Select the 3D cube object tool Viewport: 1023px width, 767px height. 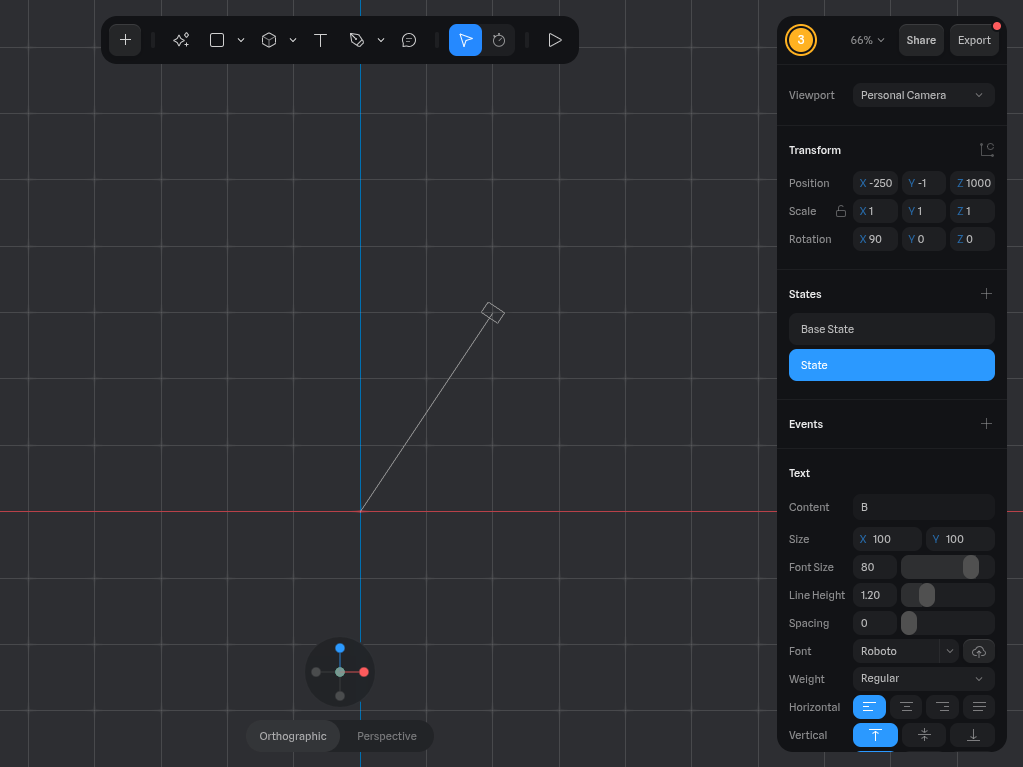point(269,40)
